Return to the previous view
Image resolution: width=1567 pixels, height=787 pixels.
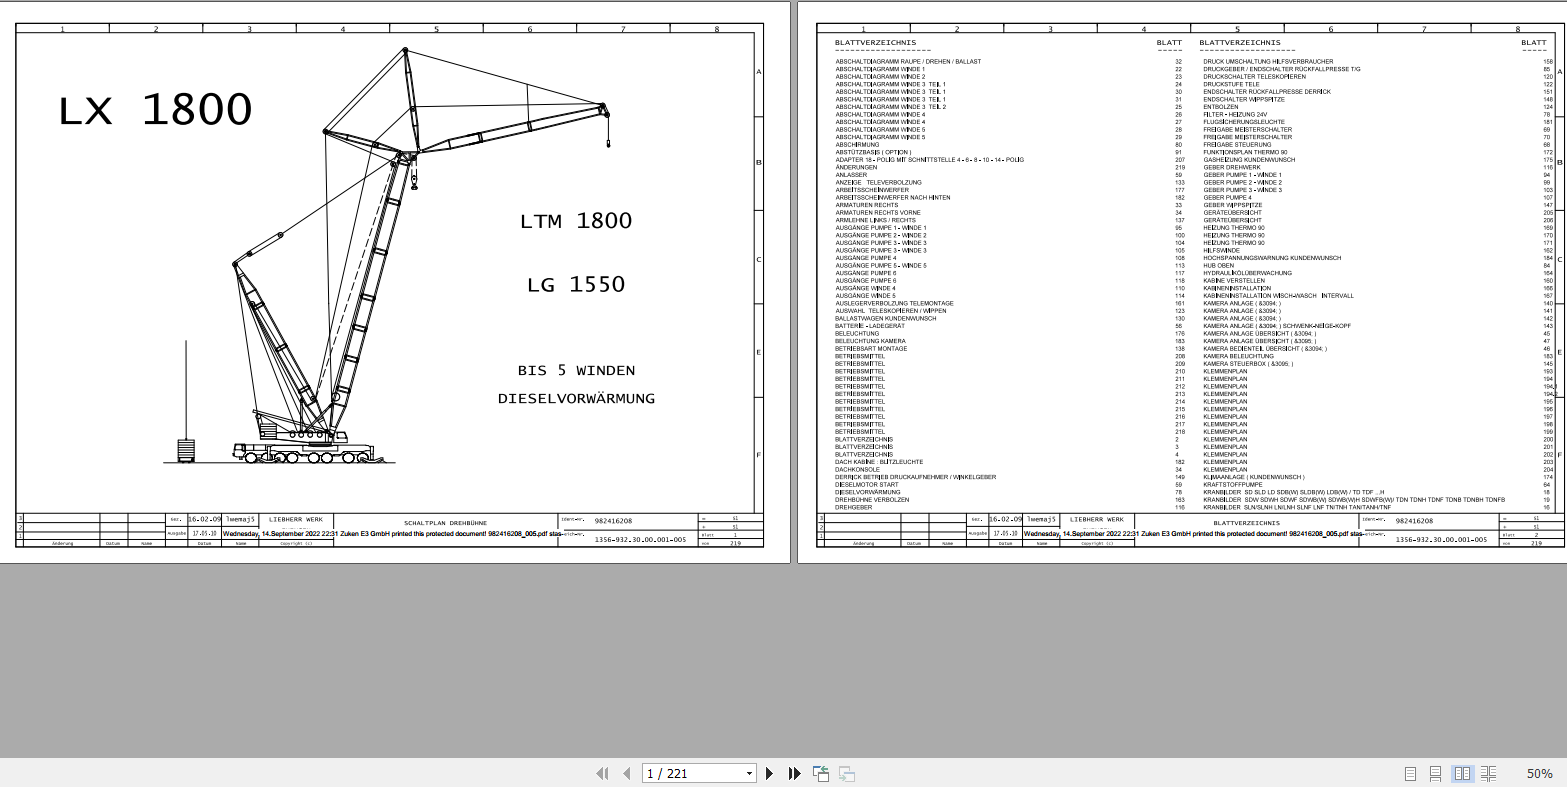click(819, 773)
